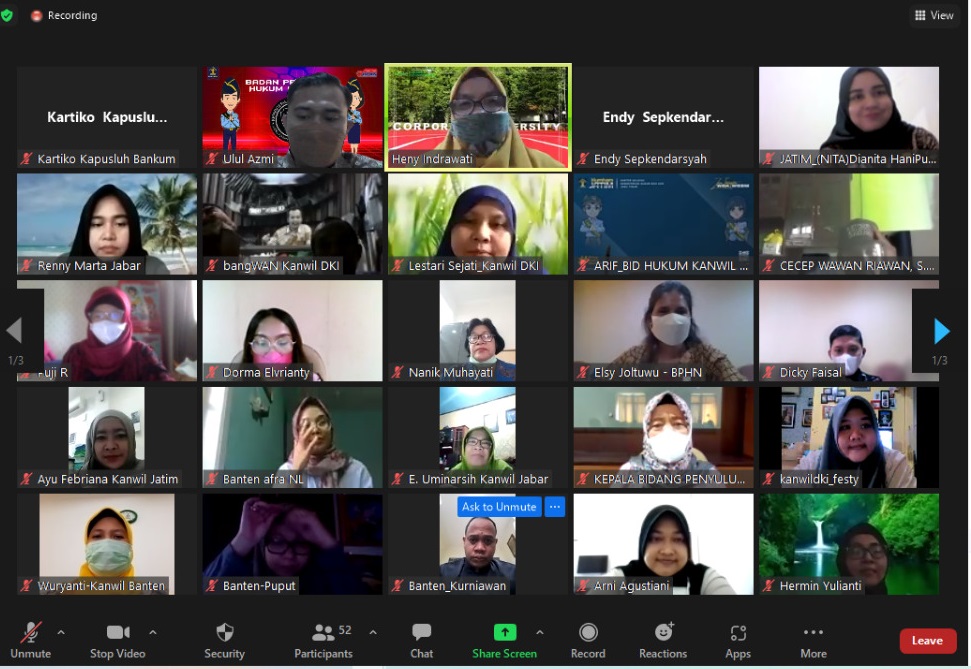Open audio options caret next to Unmute
Viewport: 971px width, 669px height.
click(61, 632)
